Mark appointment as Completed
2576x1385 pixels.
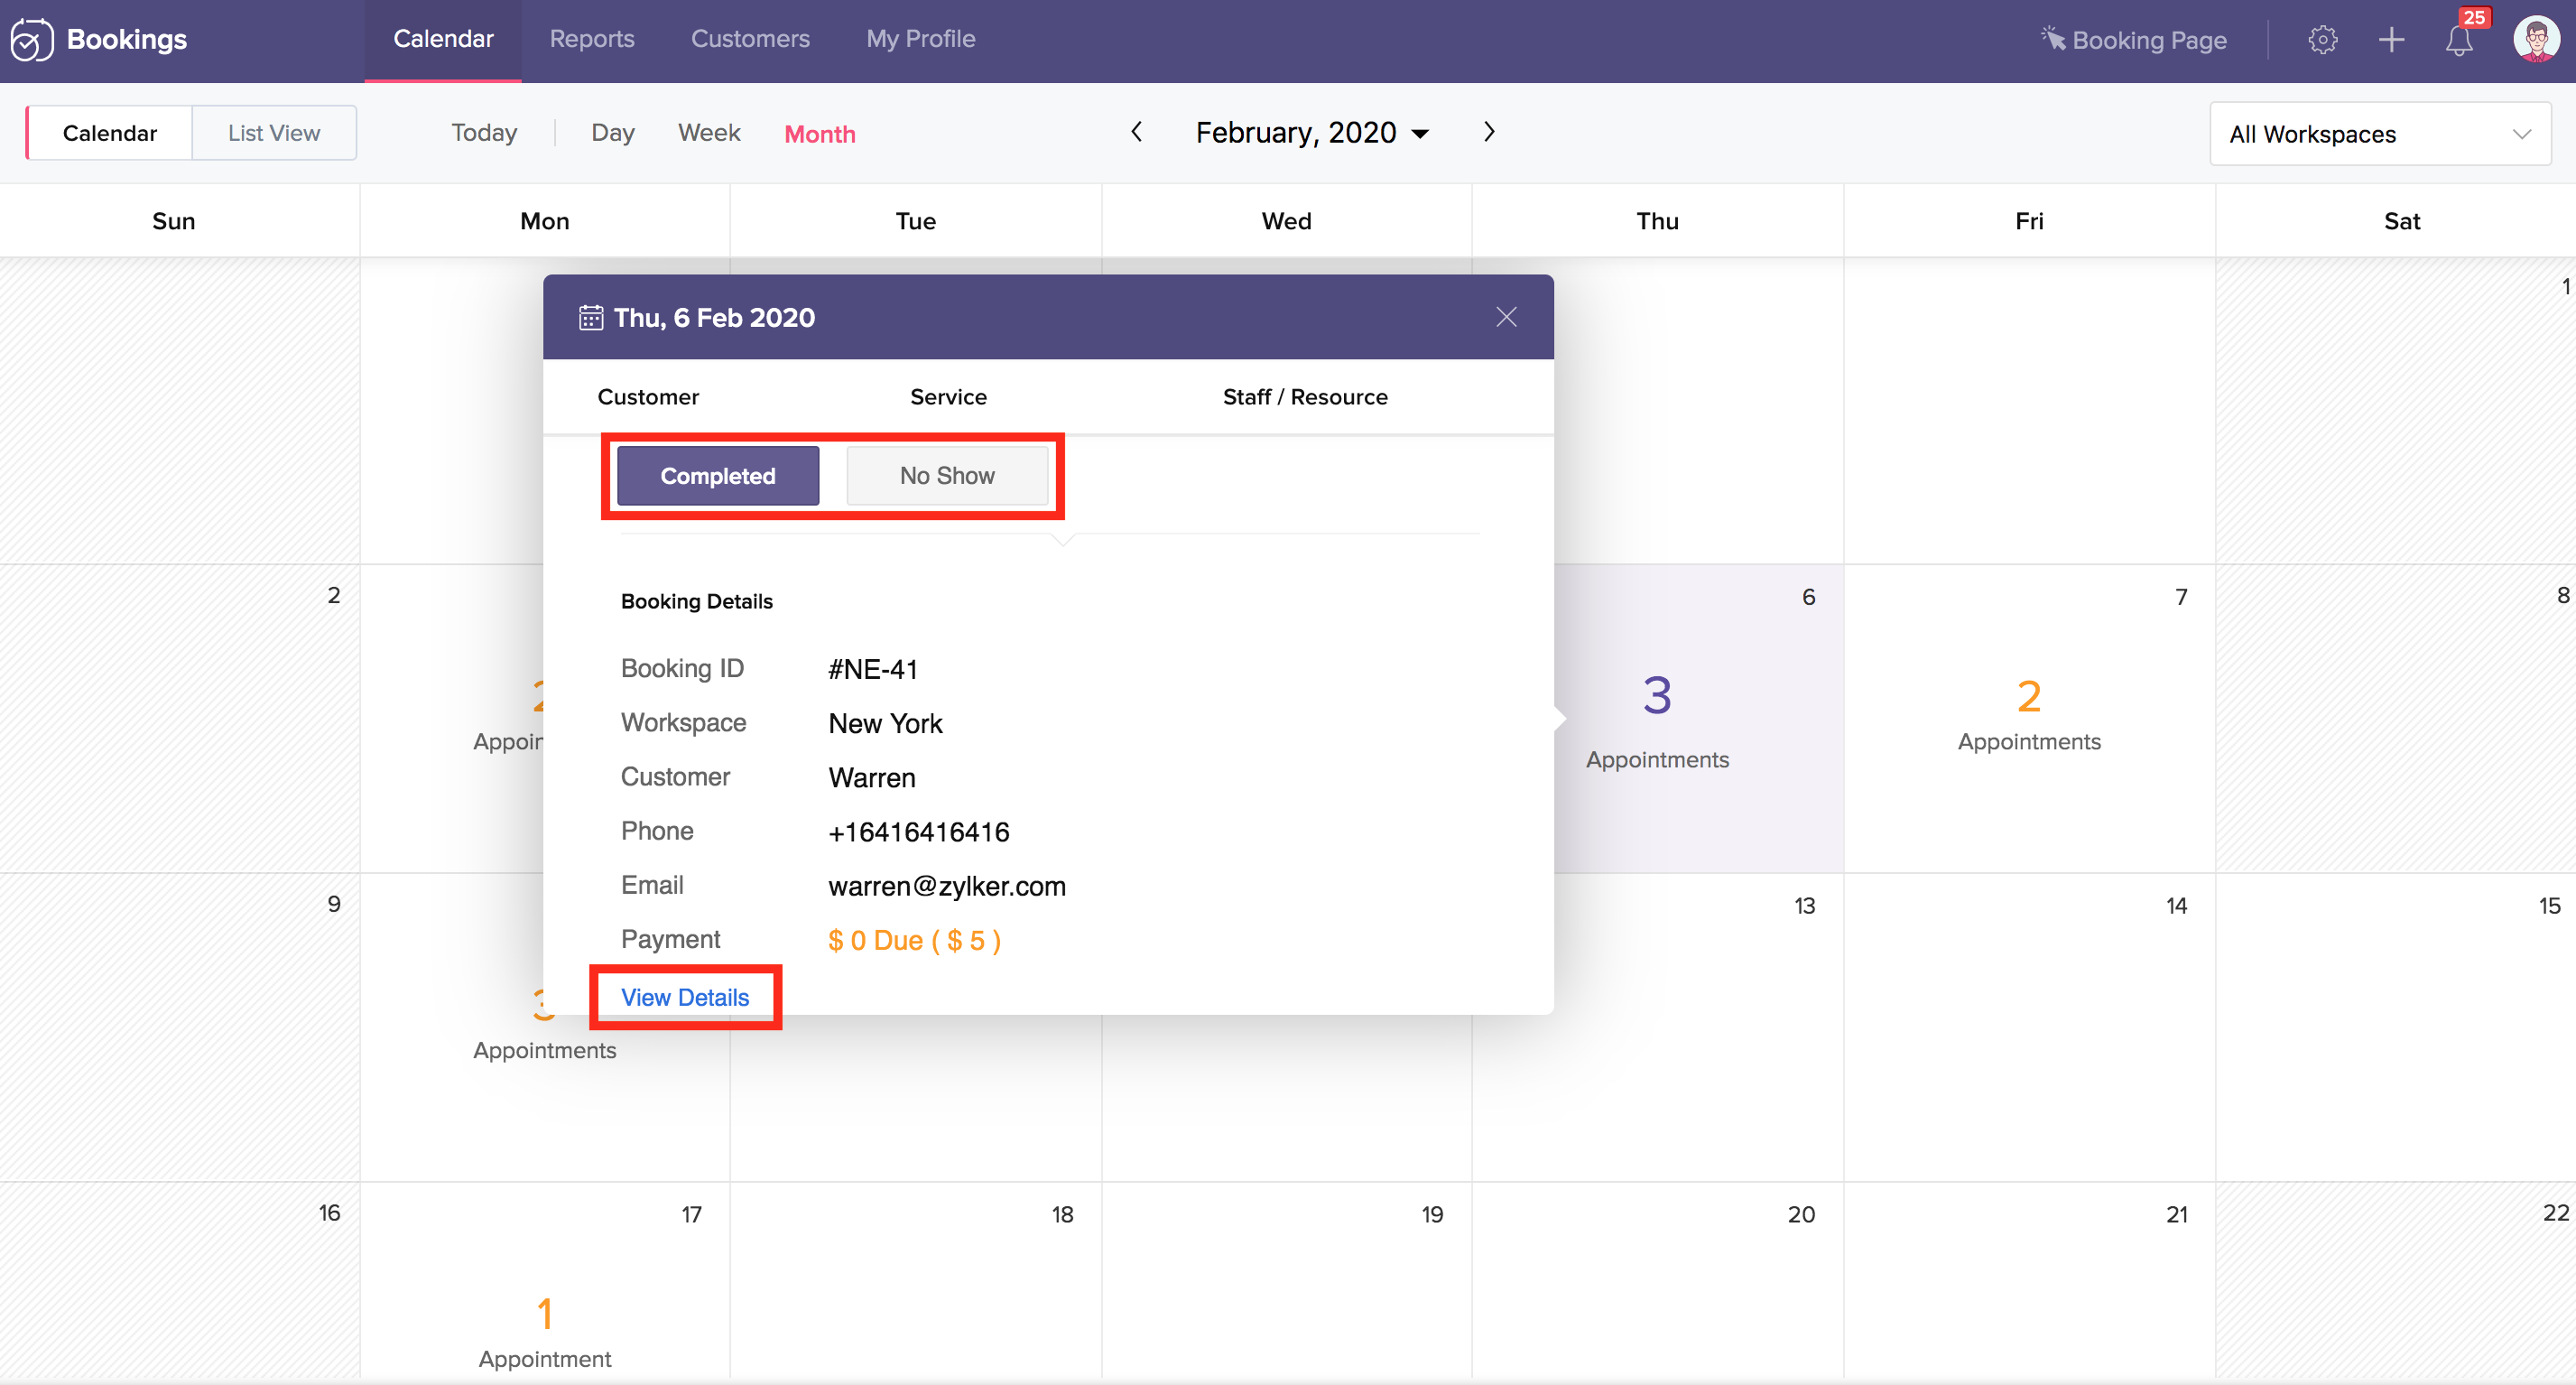[718, 476]
